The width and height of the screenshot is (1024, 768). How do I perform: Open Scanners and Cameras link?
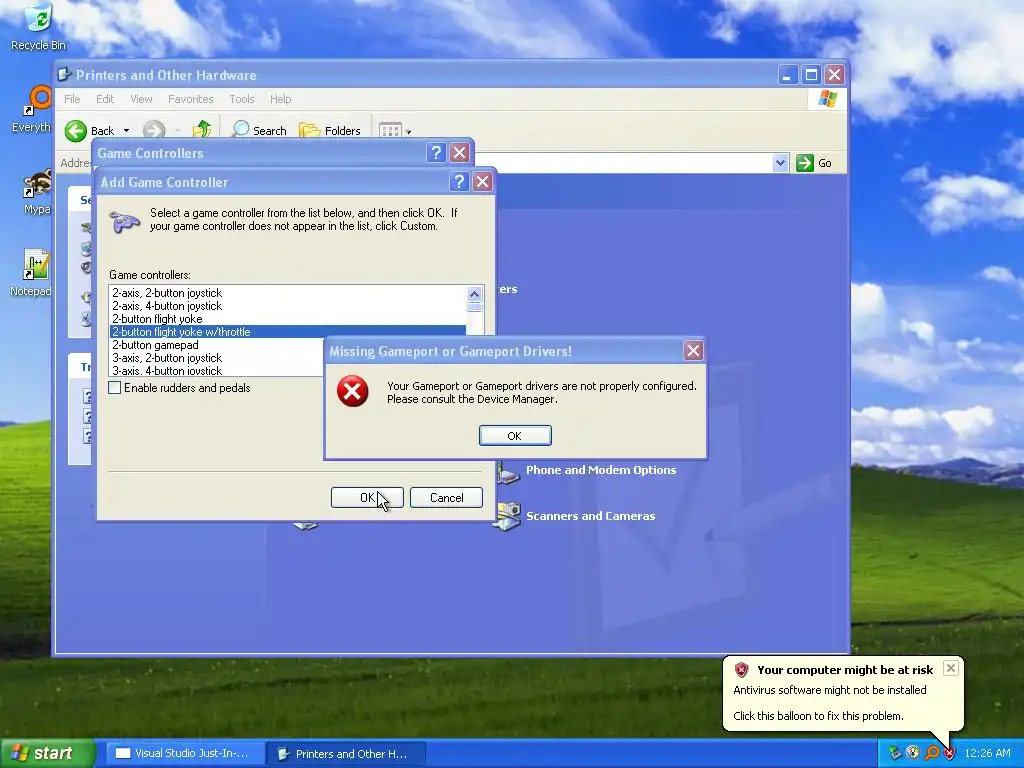click(x=590, y=516)
